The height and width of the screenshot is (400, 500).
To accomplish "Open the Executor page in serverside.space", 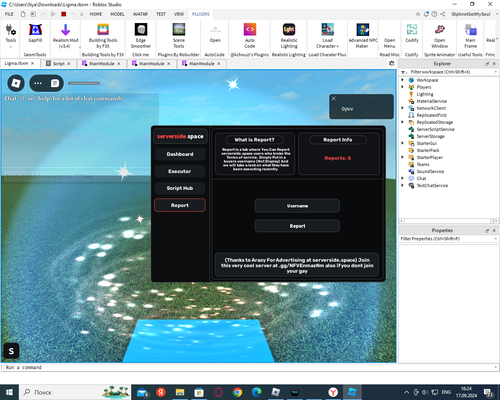I will (x=180, y=171).
